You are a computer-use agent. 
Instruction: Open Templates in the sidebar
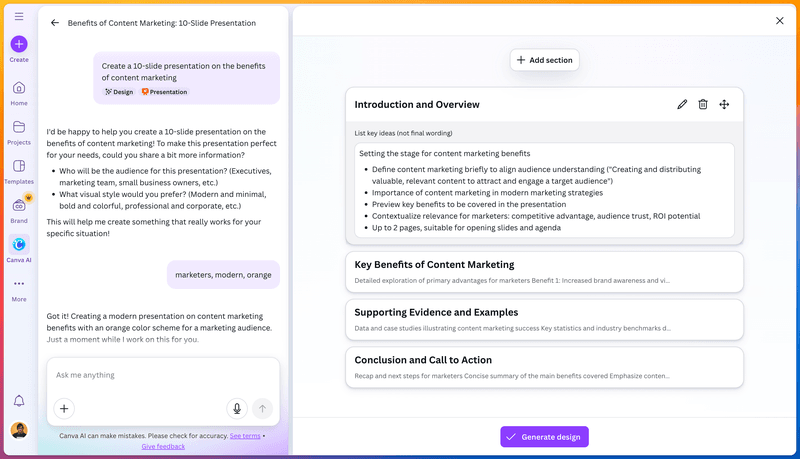point(19,171)
